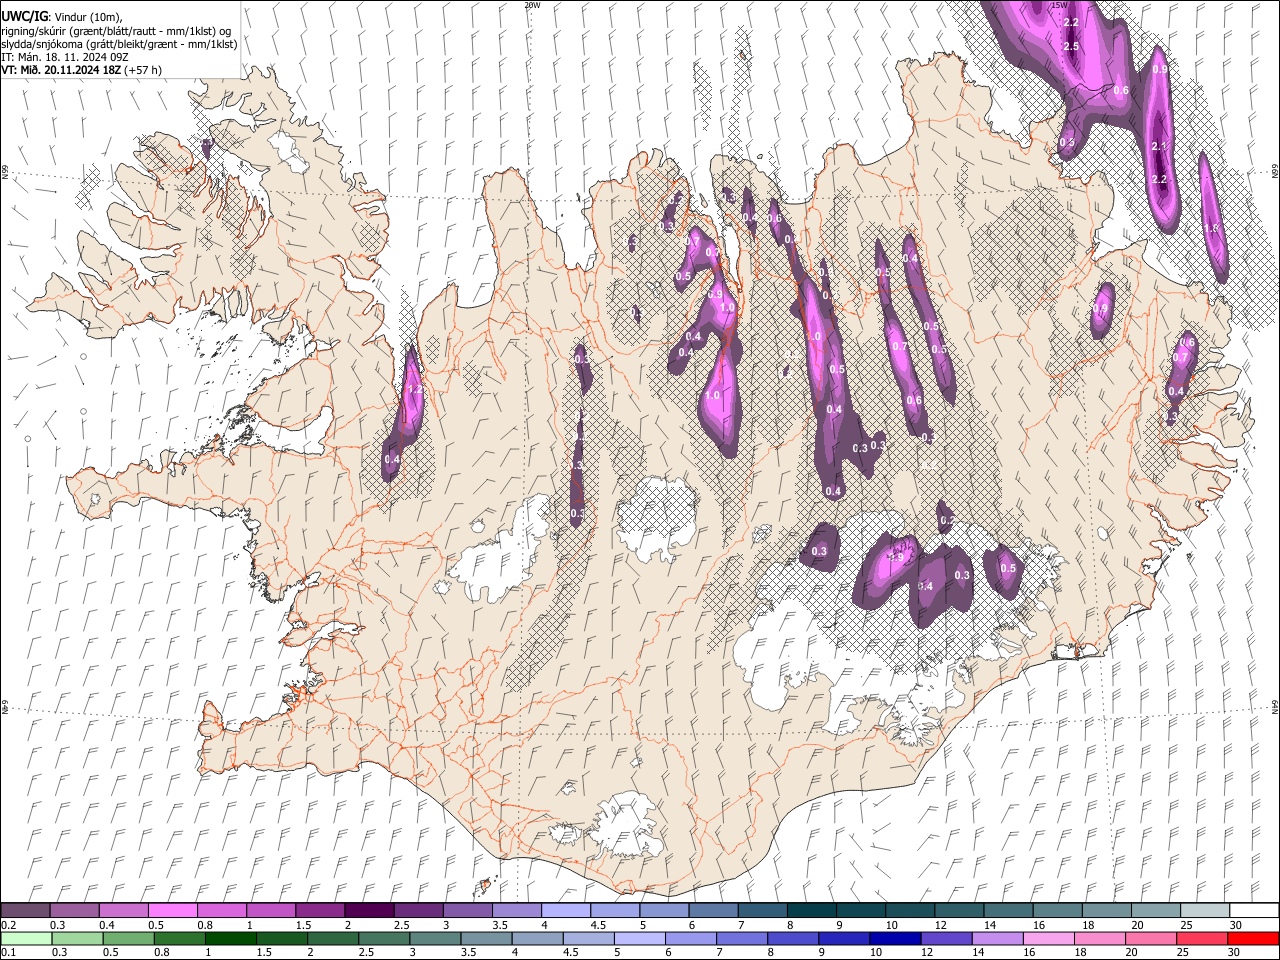Select the bright red swatch after 30, bottom row
The height and width of the screenshot is (960, 1280).
(1251, 938)
